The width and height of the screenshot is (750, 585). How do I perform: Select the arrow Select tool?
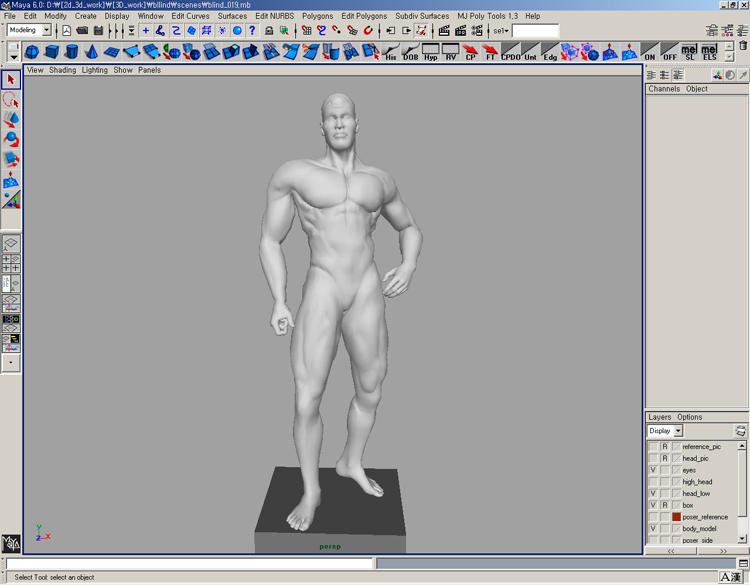(11, 80)
